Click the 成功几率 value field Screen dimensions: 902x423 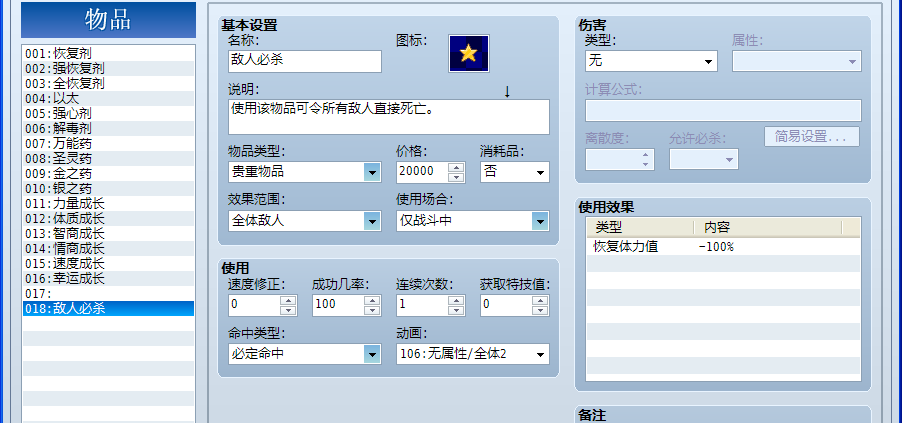tap(338, 305)
